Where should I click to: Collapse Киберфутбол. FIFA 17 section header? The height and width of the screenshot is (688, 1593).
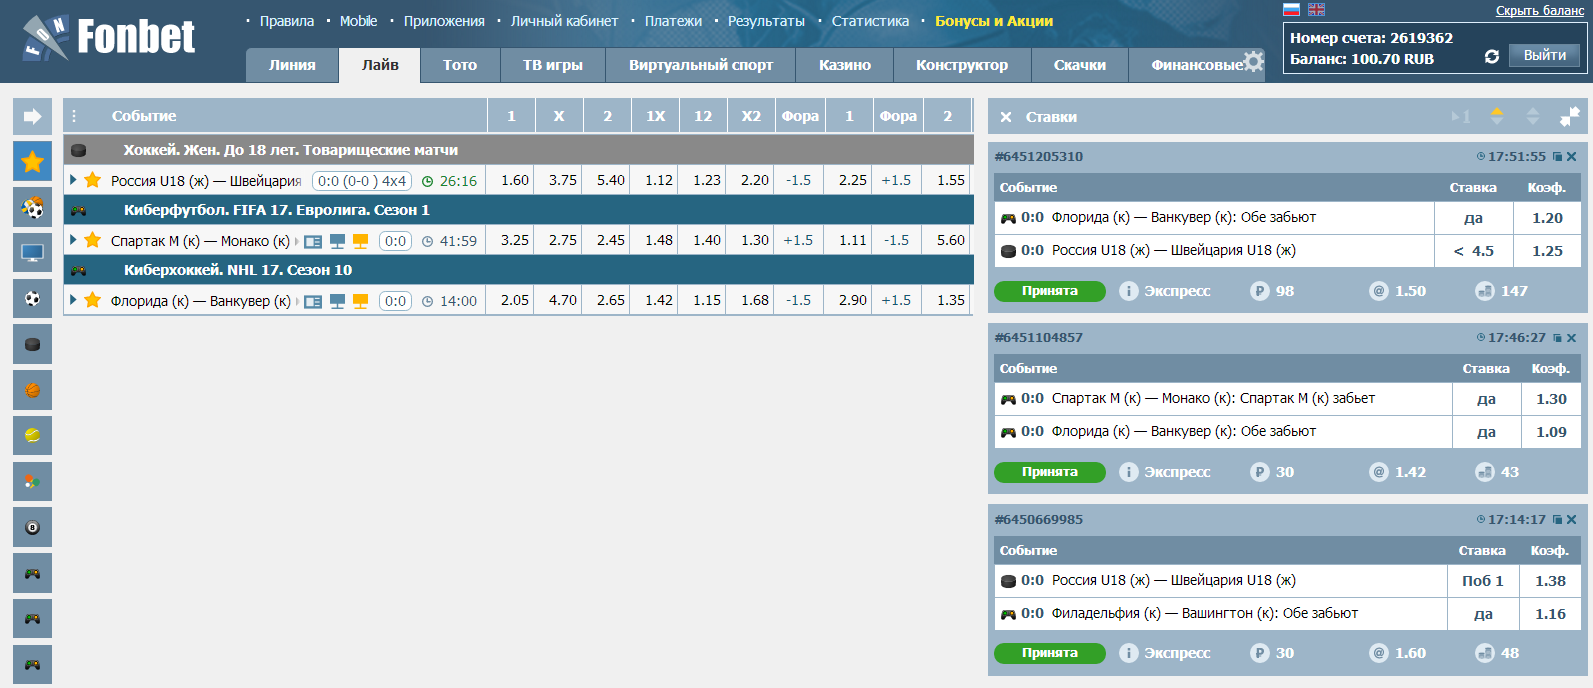tap(518, 210)
